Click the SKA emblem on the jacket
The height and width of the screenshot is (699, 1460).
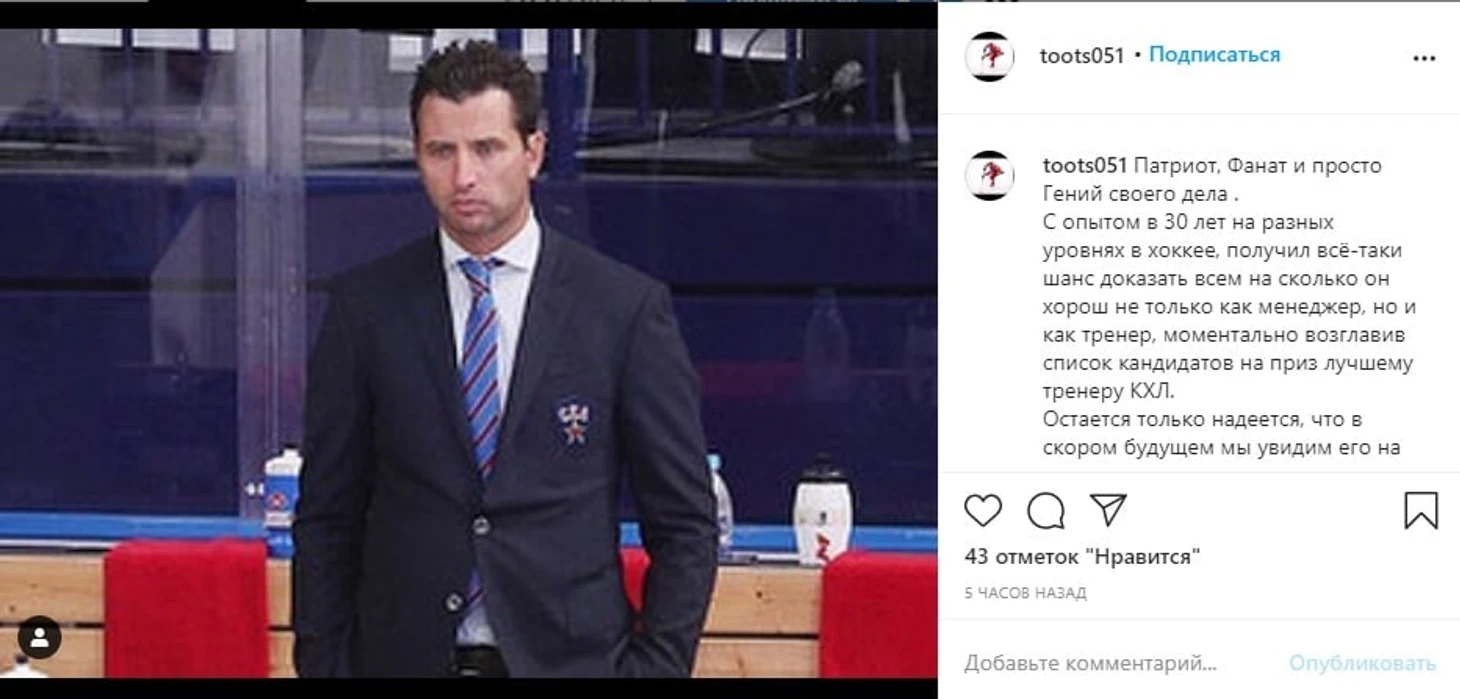pos(573,420)
